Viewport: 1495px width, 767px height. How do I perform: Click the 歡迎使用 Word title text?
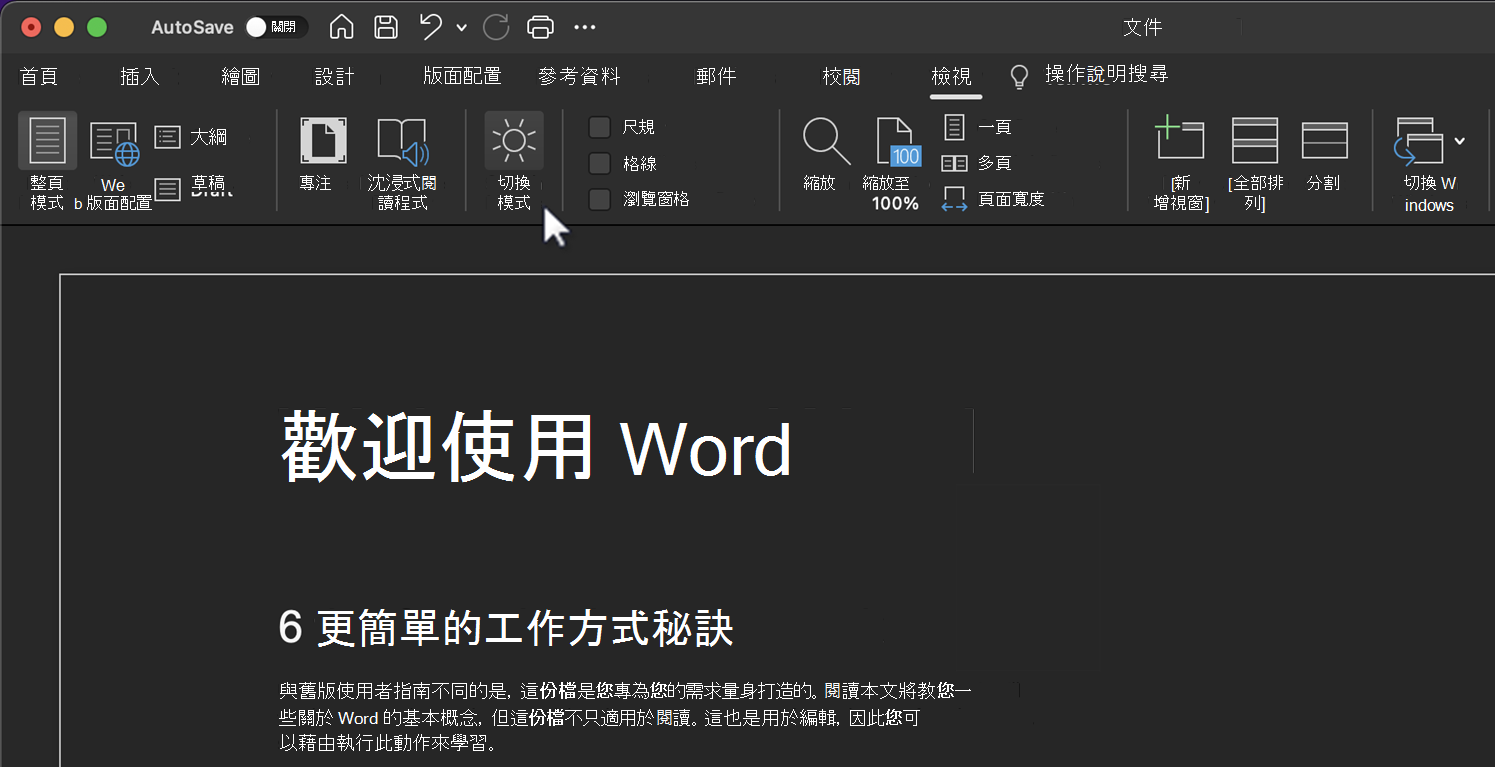pyautogui.click(x=536, y=446)
